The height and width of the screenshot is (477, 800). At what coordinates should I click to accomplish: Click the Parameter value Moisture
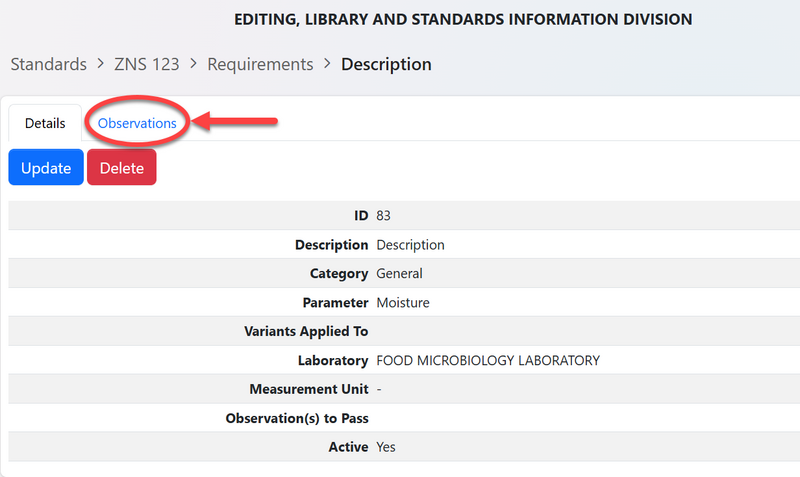point(402,302)
